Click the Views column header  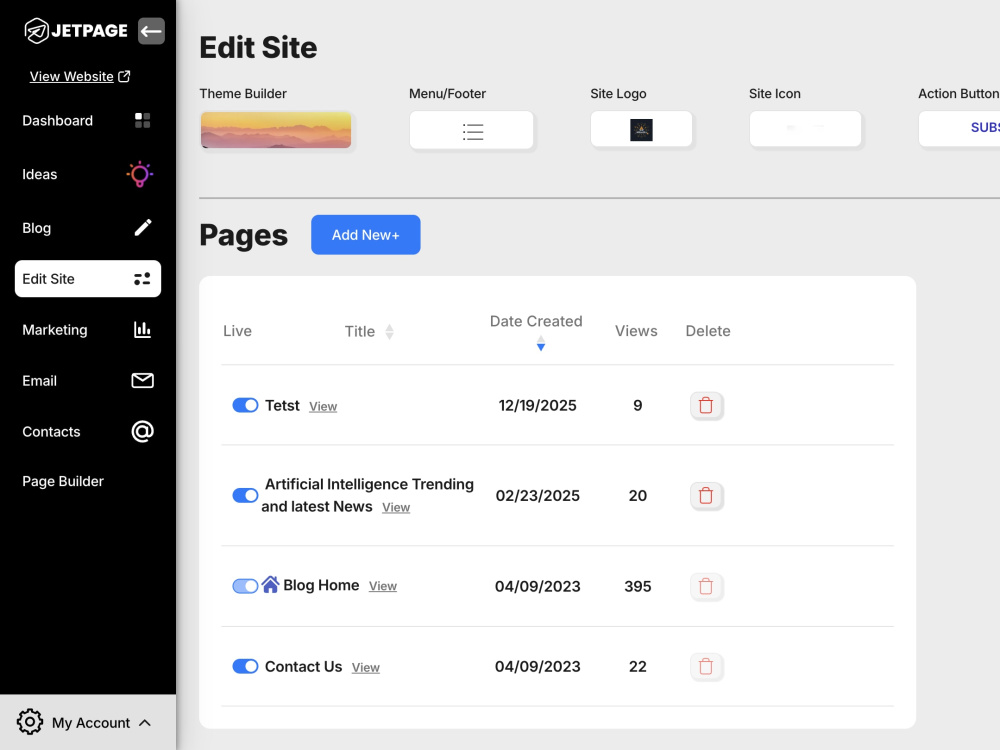pos(636,331)
